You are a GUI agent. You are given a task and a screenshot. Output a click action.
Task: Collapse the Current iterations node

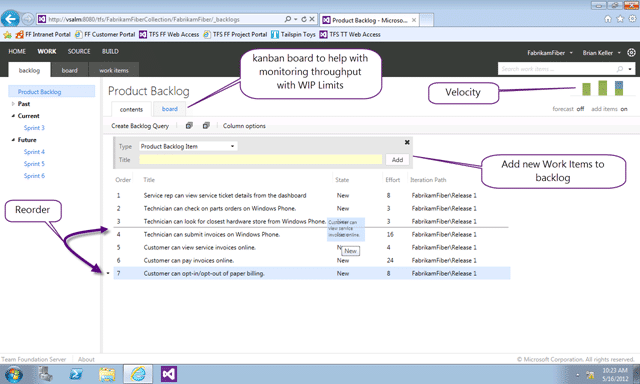13,116
